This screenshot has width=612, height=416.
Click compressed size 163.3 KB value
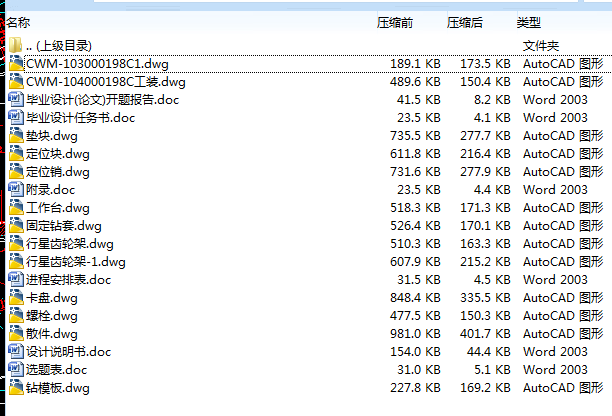(485, 244)
